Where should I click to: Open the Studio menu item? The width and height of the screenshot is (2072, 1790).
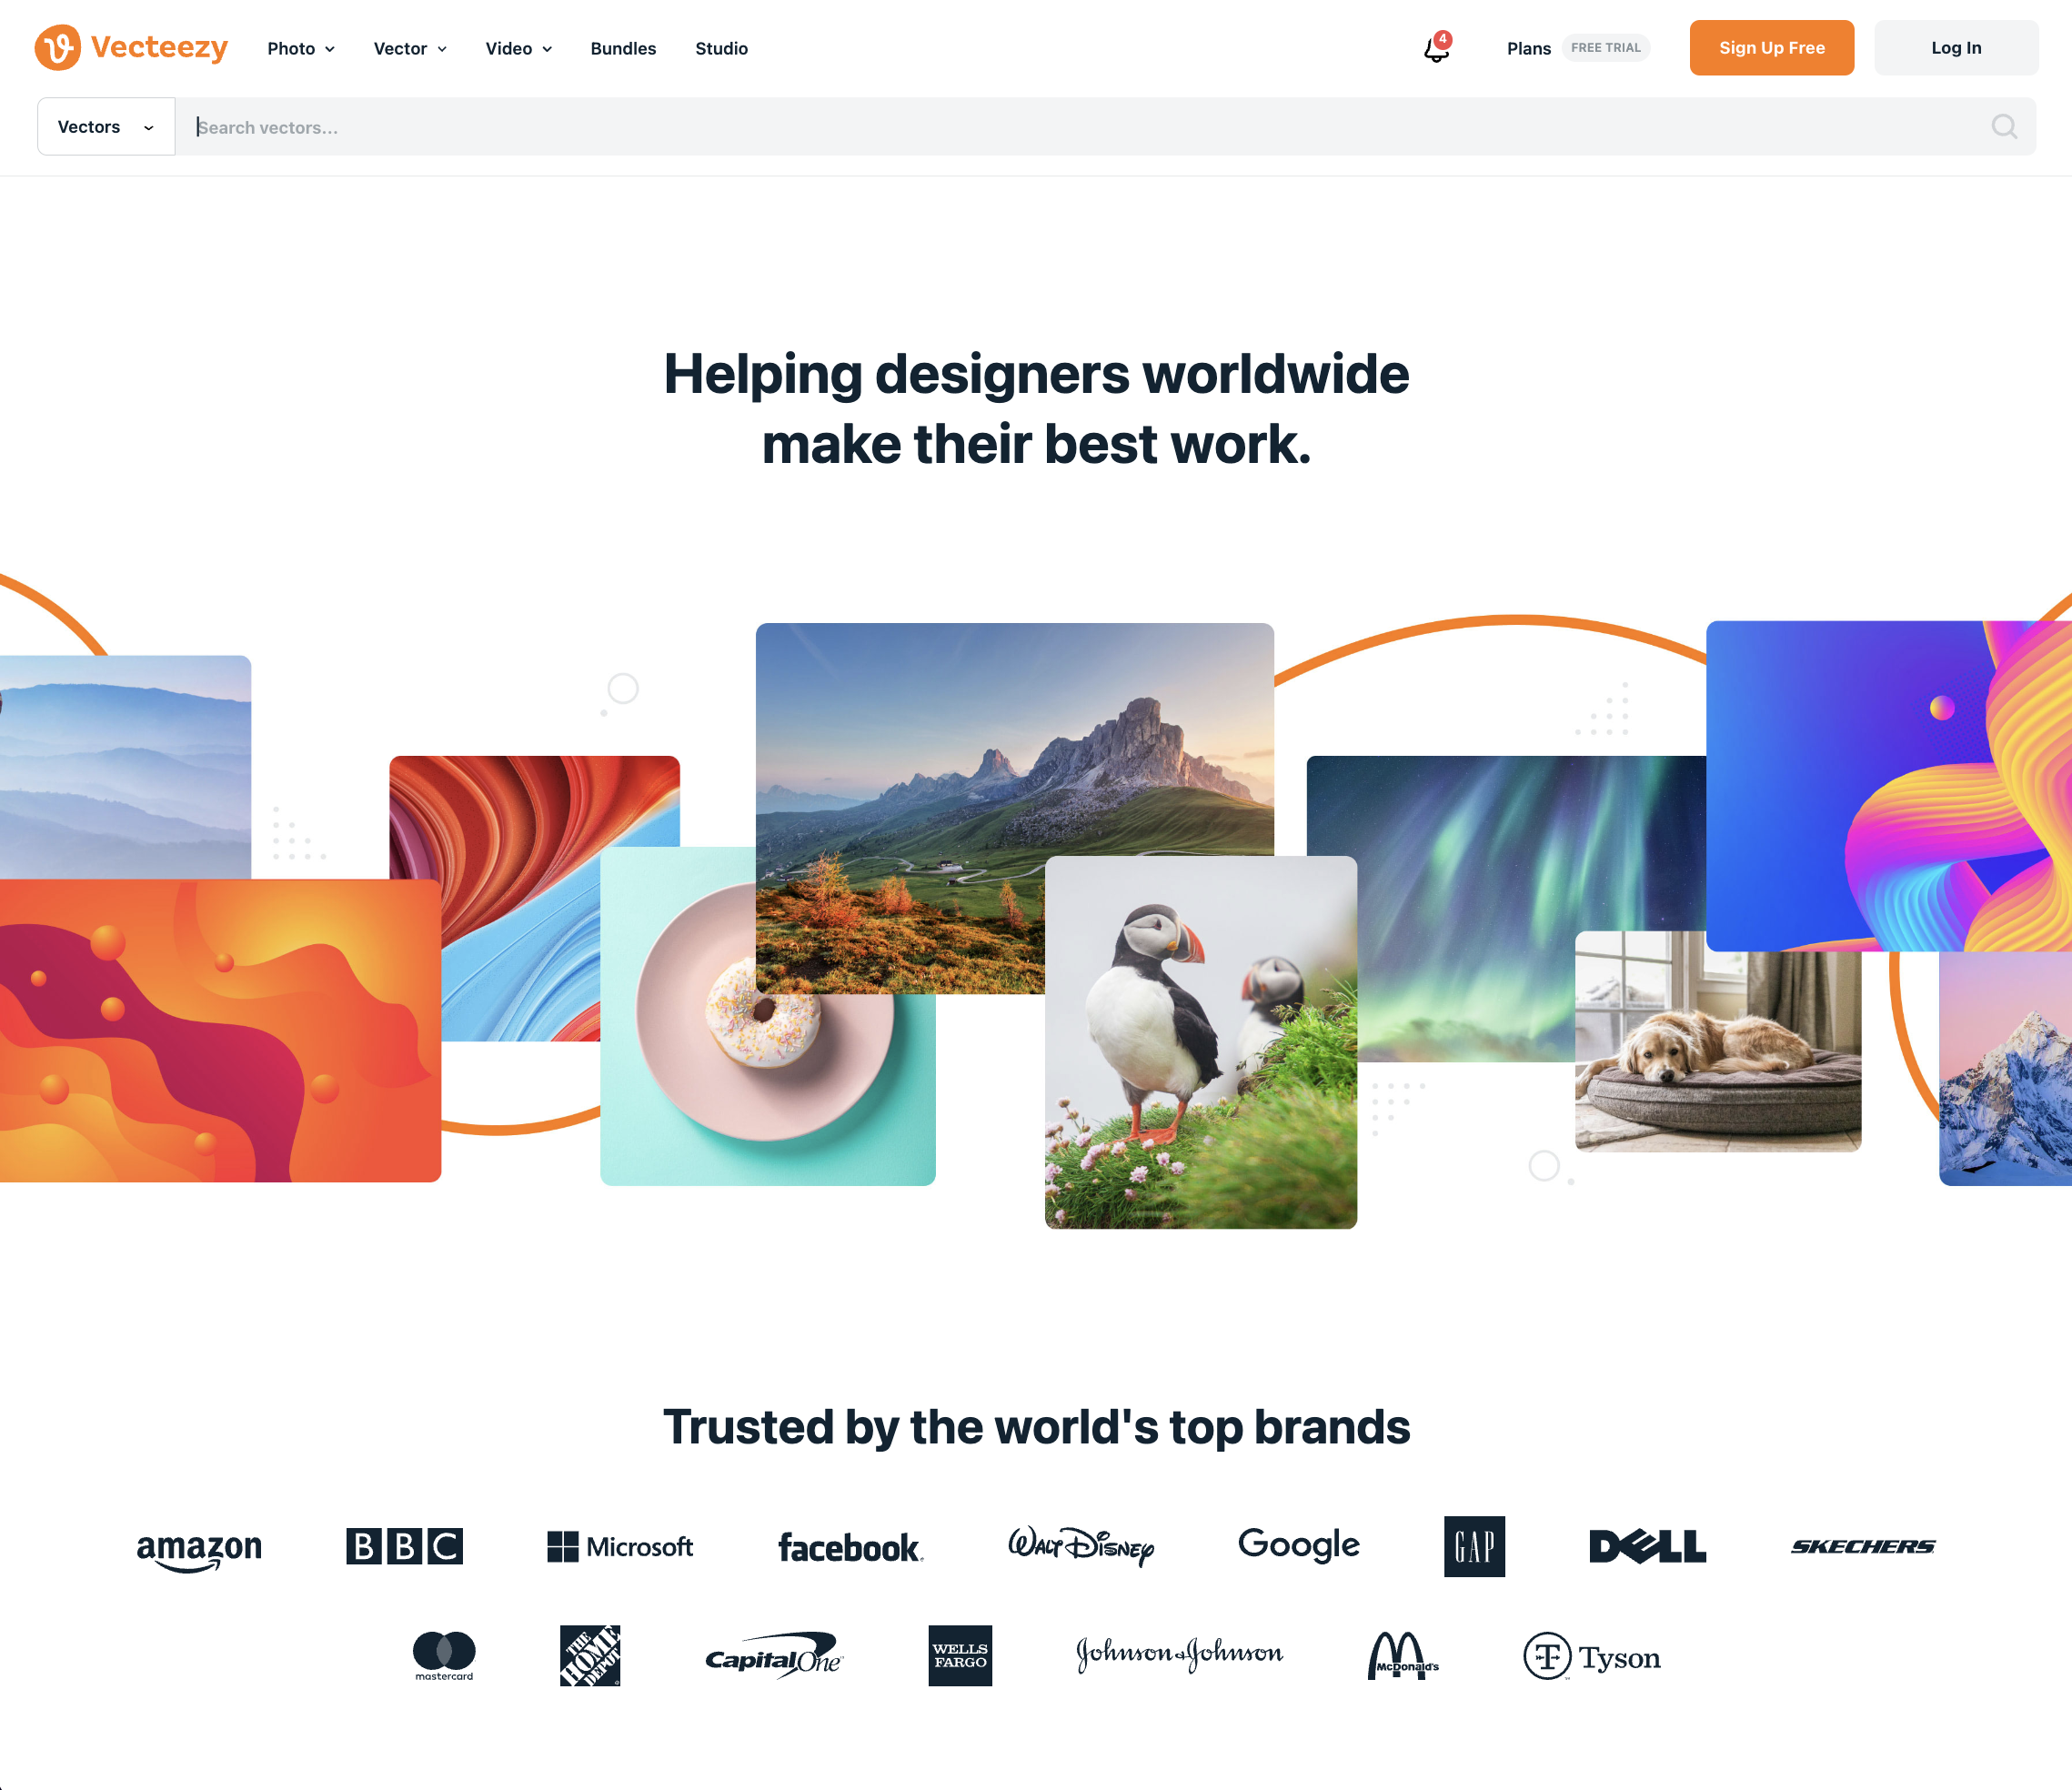(x=721, y=48)
